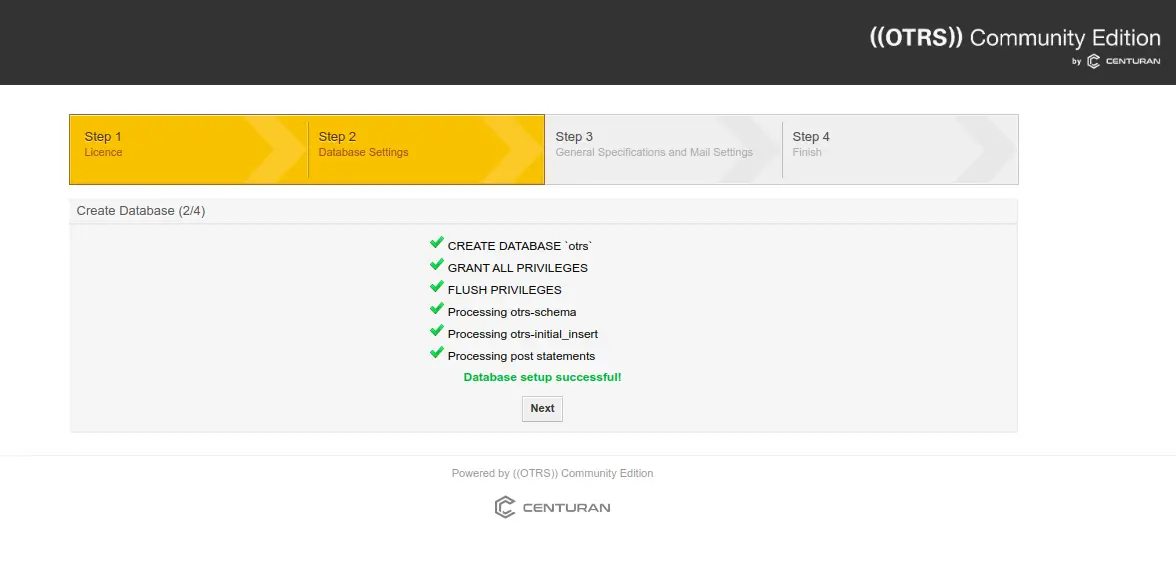Click the Centuran logo in the footer

[552, 508]
